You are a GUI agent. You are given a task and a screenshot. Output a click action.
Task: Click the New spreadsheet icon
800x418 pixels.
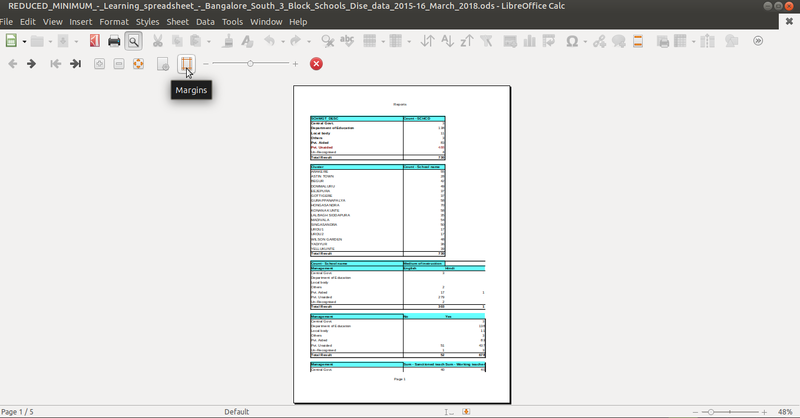click(11, 41)
